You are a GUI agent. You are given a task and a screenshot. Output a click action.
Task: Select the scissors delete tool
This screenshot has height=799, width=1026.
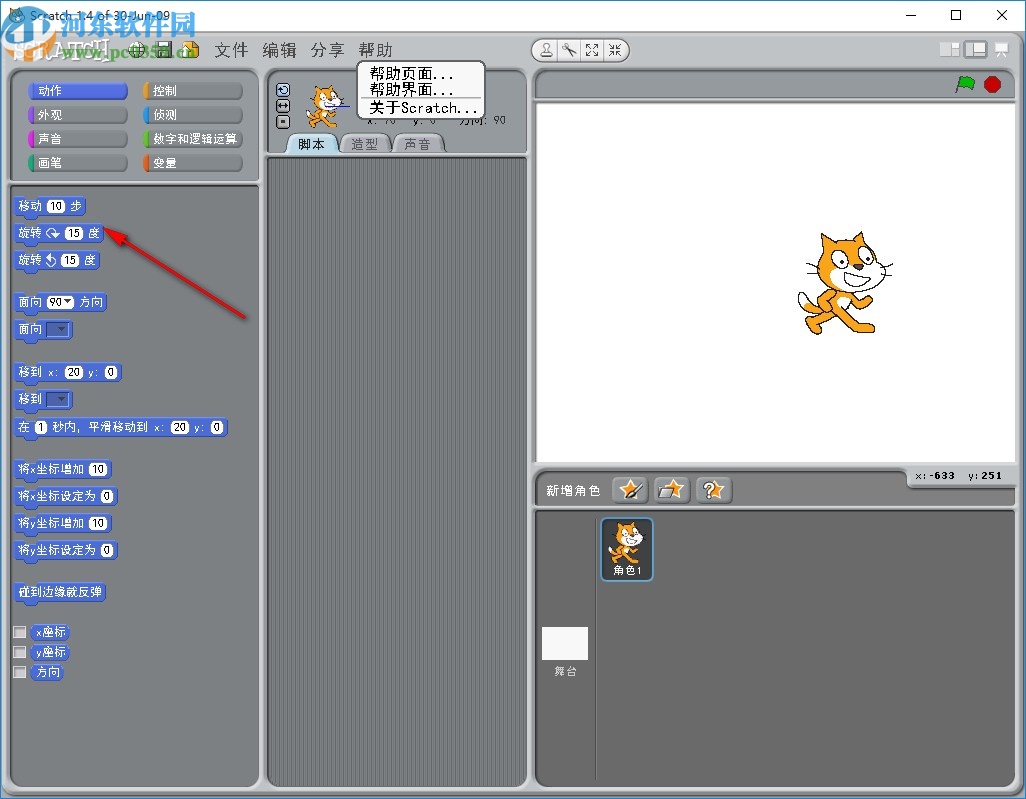[569, 50]
